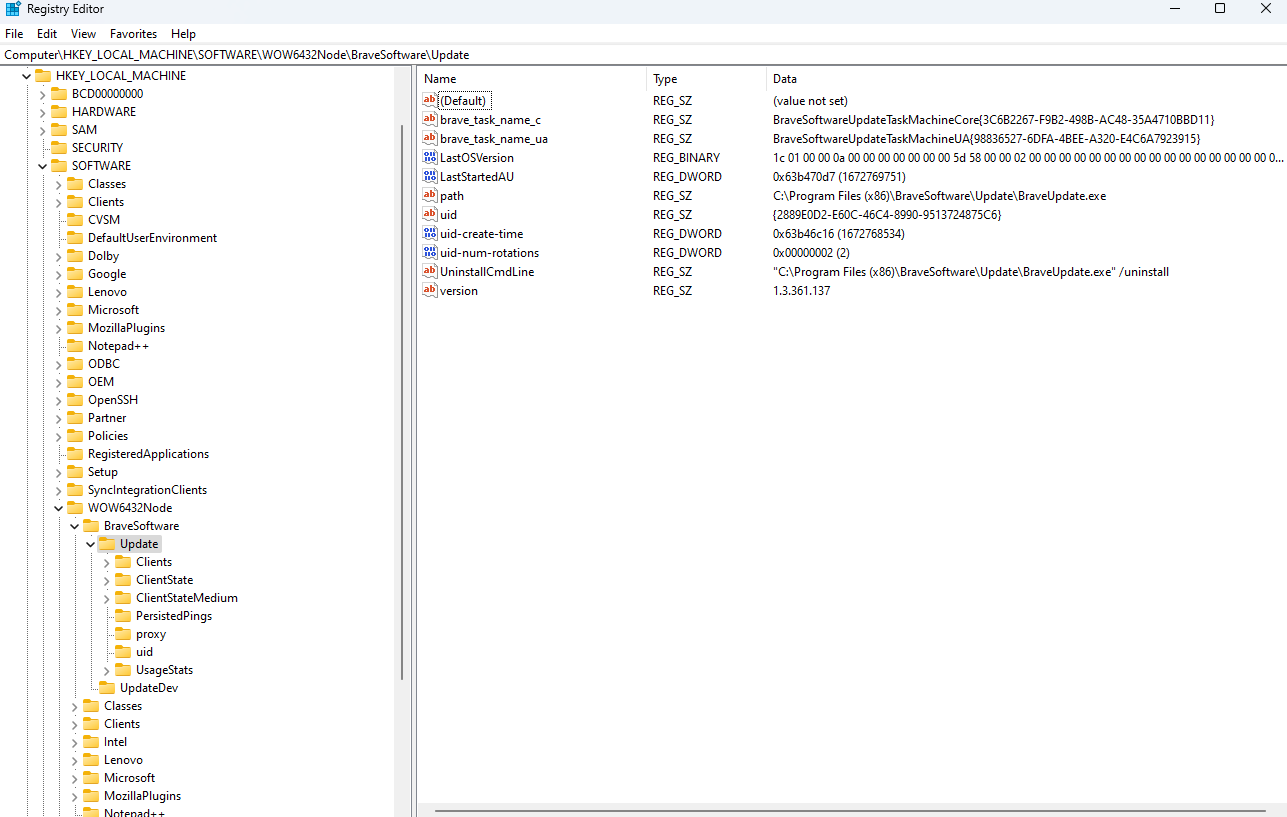Select the SyncIntegrationClients key
The width and height of the screenshot is (1287, 817).
click(147, 490)
